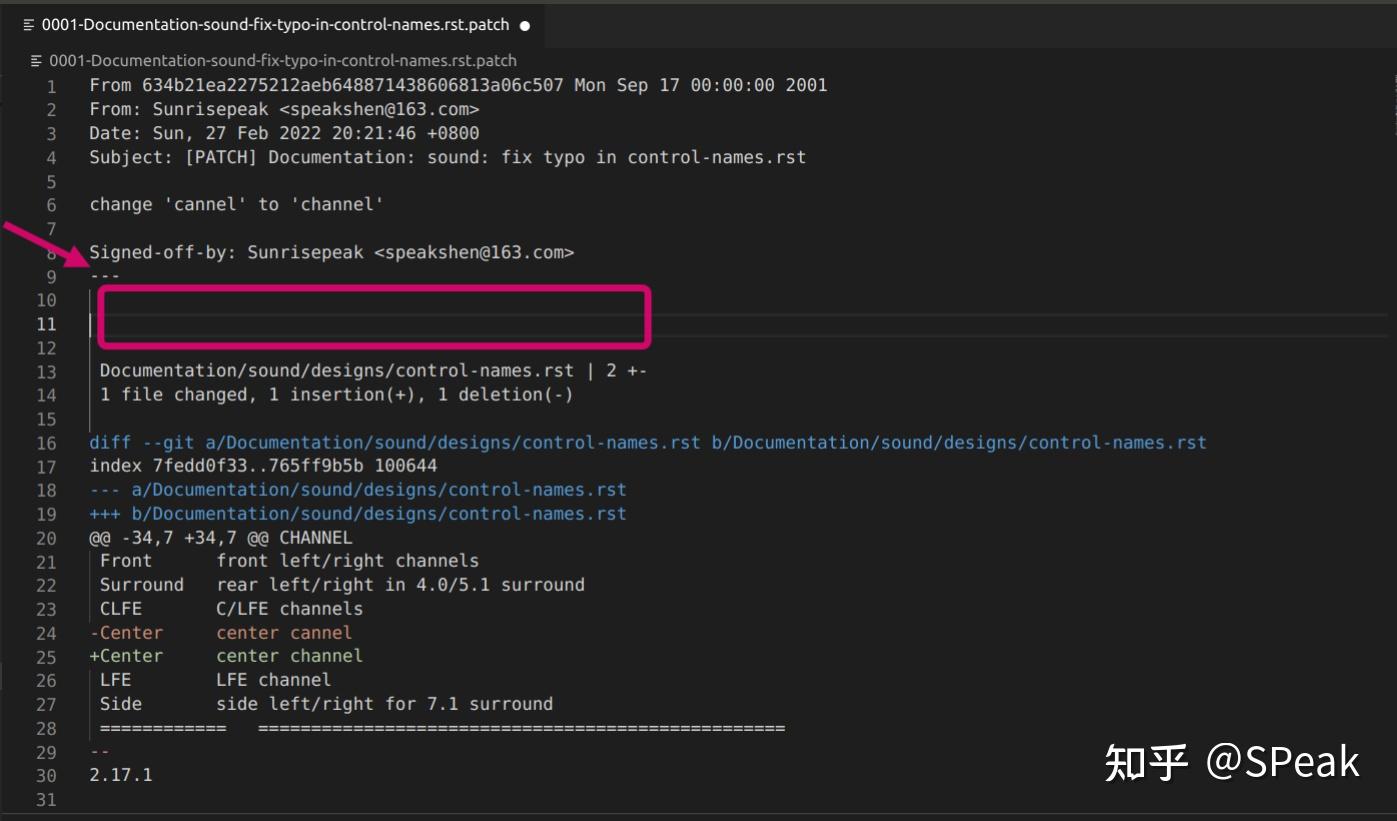This screenshot has width=1397, height=821.
Task: Click the '============' table border line 28
Action: pyautogui.click(x=442, y=728)
